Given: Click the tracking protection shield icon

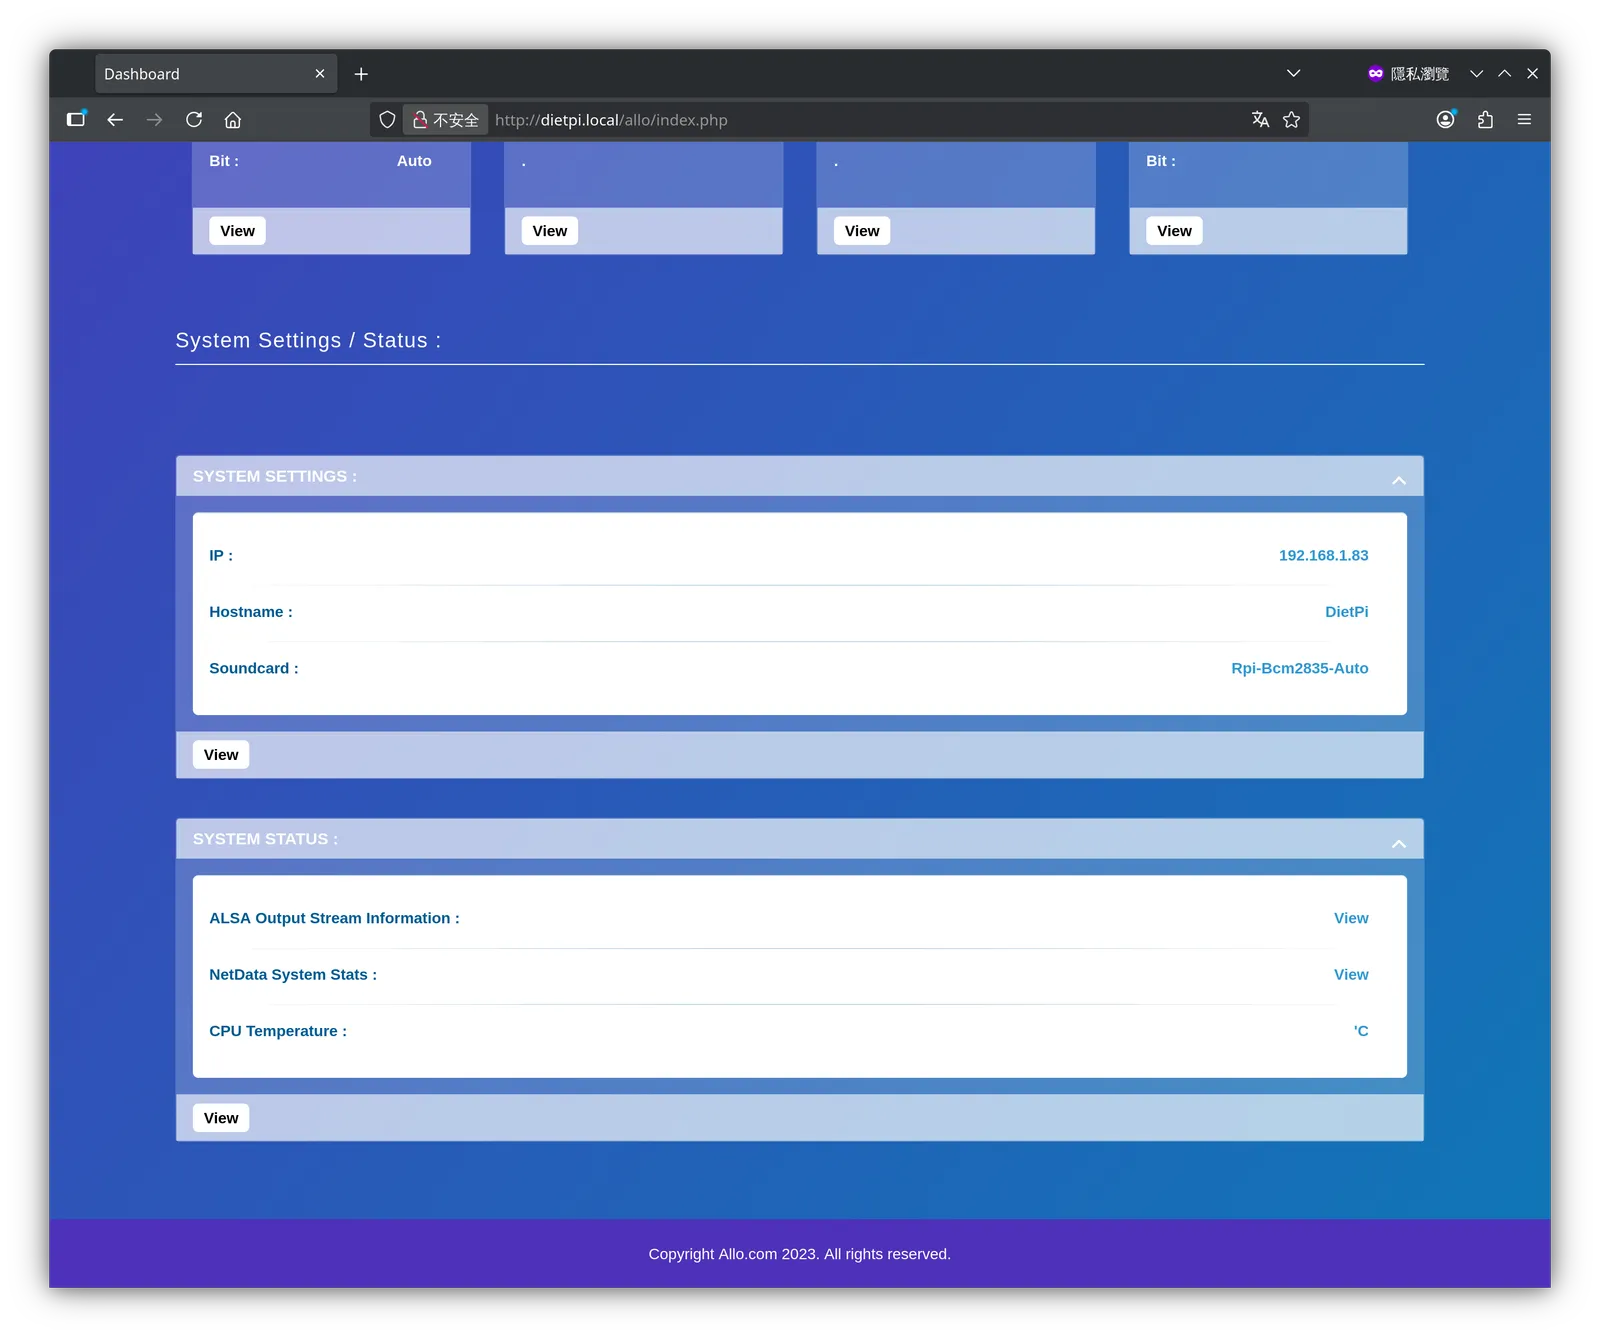Looking at the screenshot, I should pos(387,120).
